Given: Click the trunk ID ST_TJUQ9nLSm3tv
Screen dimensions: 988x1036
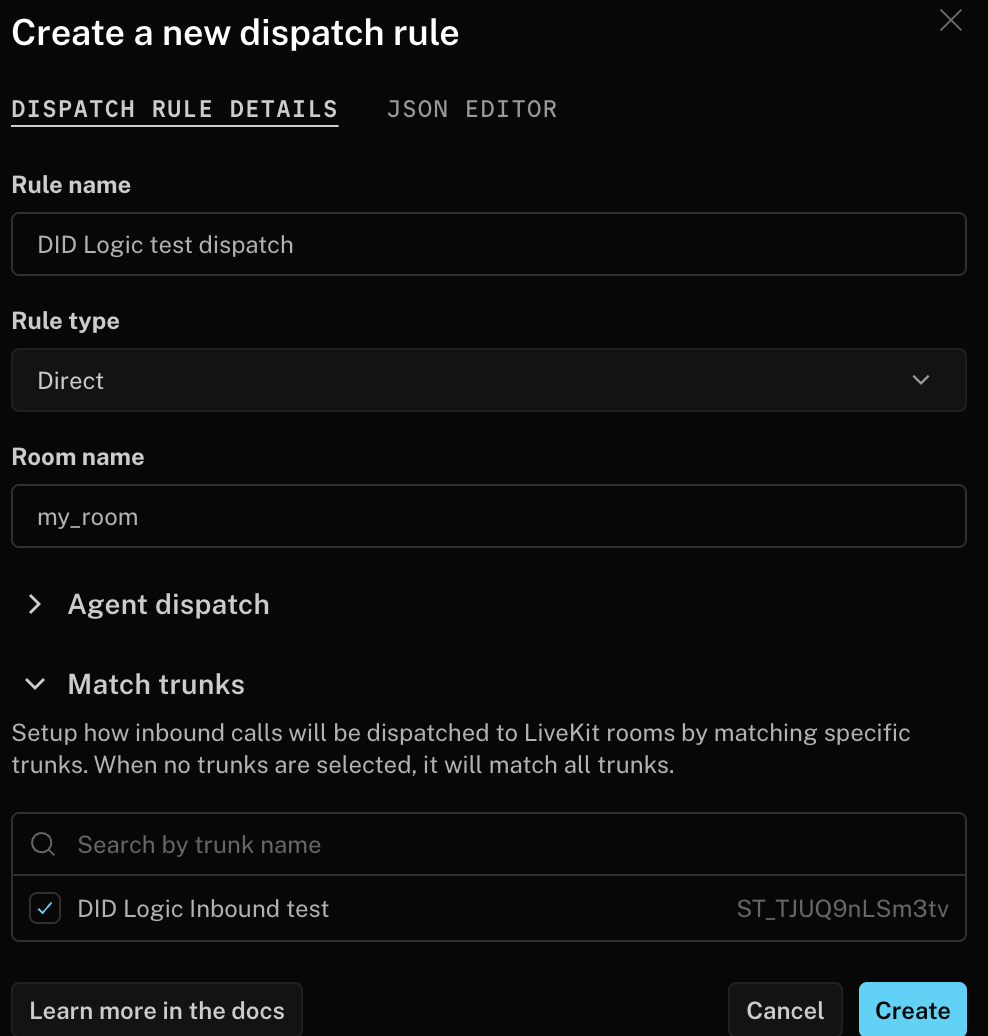Looking at the screenshot, I should click(842, 909).
